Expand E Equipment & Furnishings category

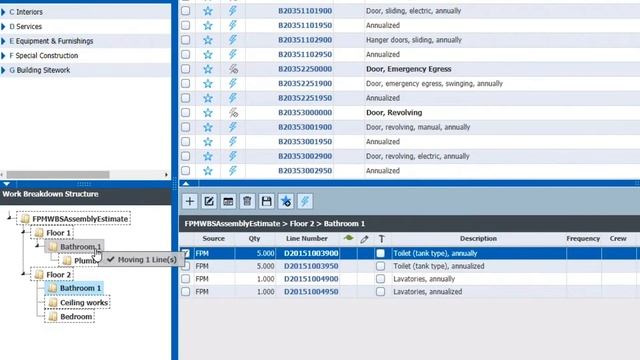[x=3, y=41]
